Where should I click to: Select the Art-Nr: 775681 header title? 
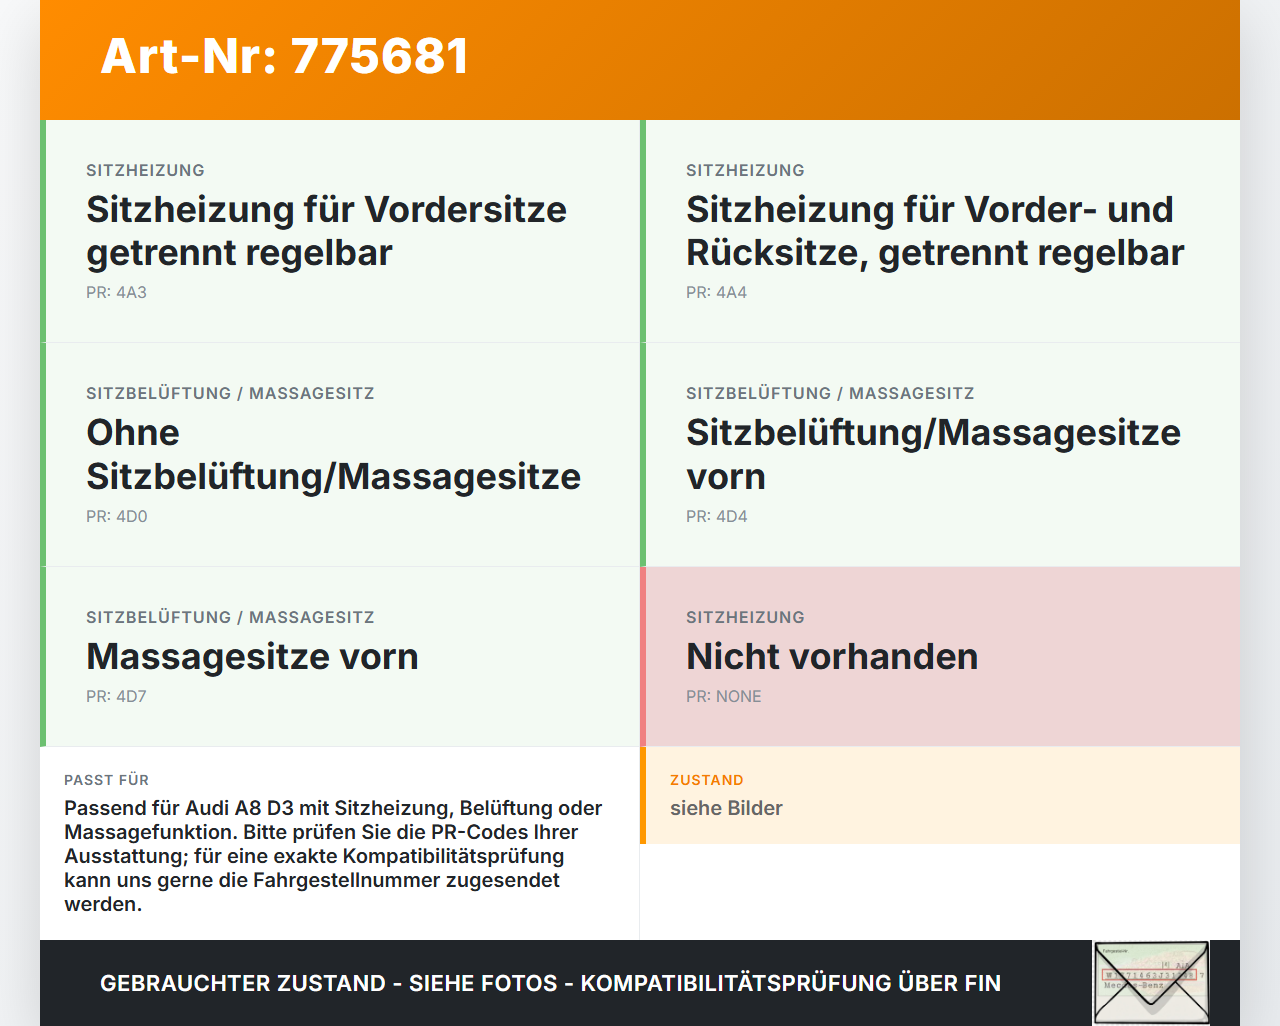point(285,56)
